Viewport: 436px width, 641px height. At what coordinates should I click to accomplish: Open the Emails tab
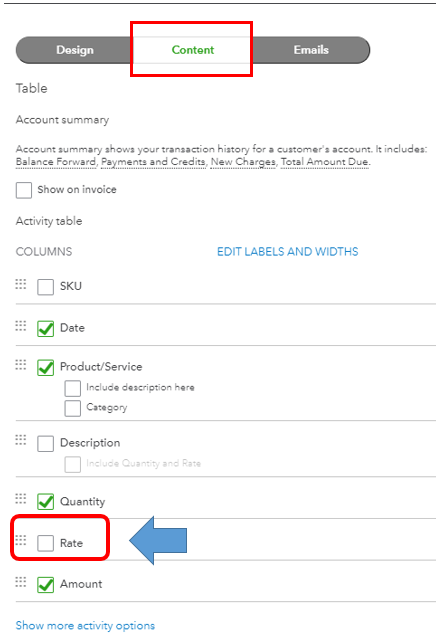pos(311,50)
